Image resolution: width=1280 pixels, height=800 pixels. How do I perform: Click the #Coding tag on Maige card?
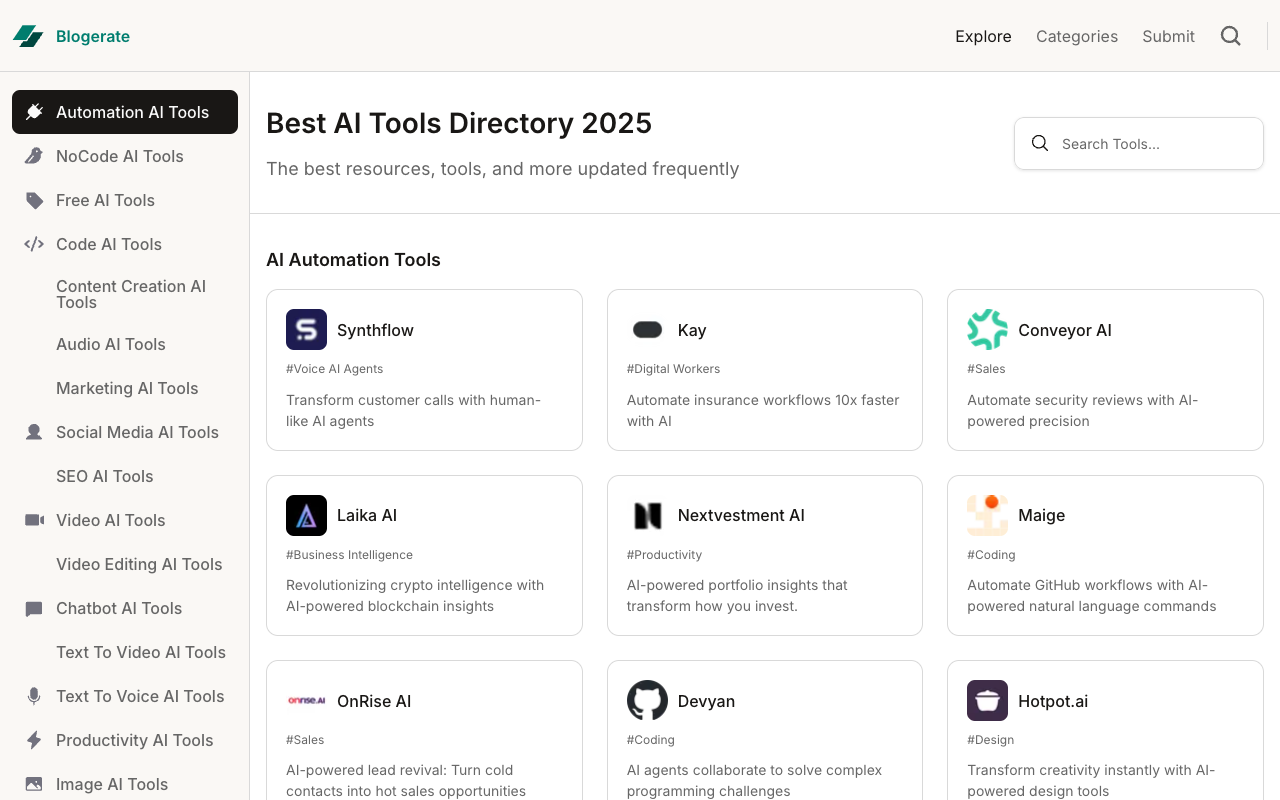pyautogui.click(x=991, y=555)
